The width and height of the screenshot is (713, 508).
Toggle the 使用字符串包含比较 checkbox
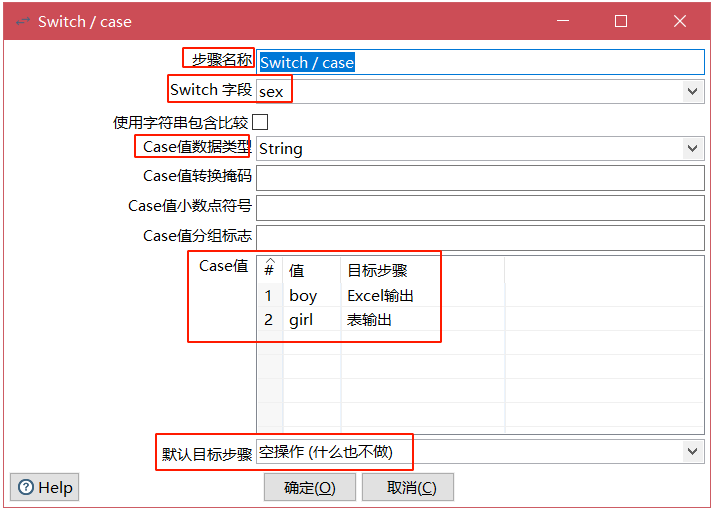click(260, 122)
